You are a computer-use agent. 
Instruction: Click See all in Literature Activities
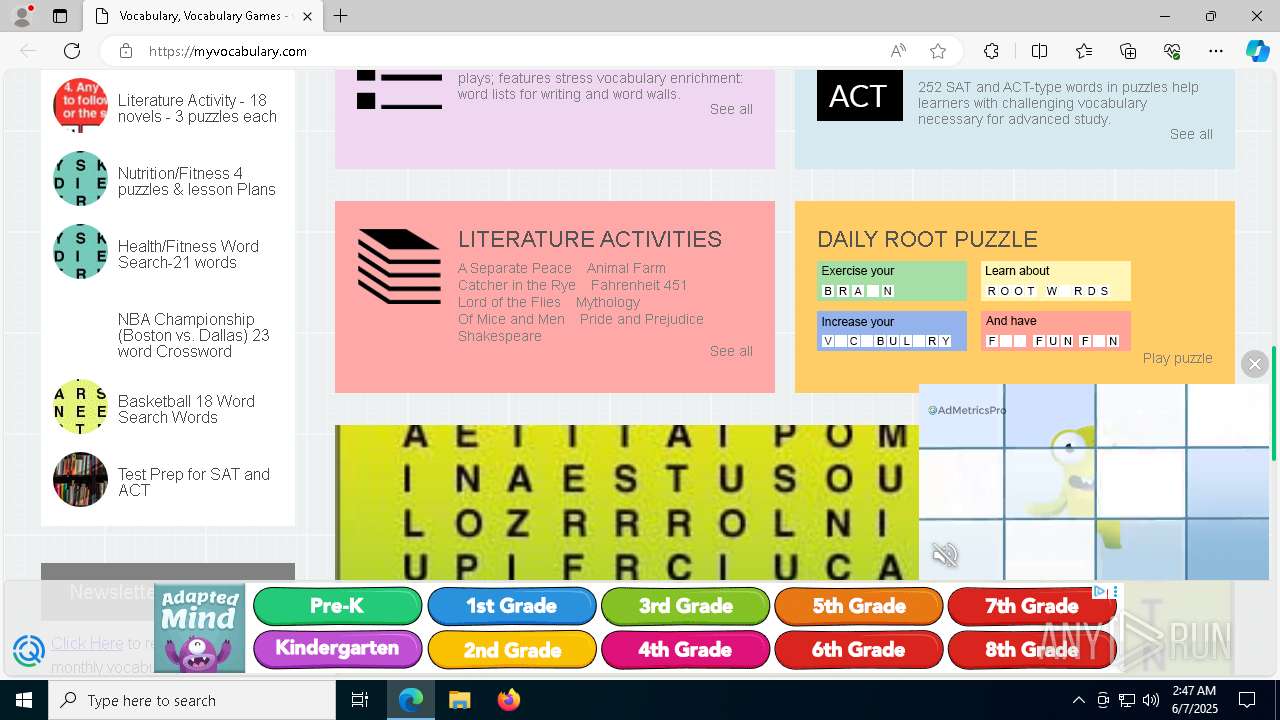click(x=731, y=351)
